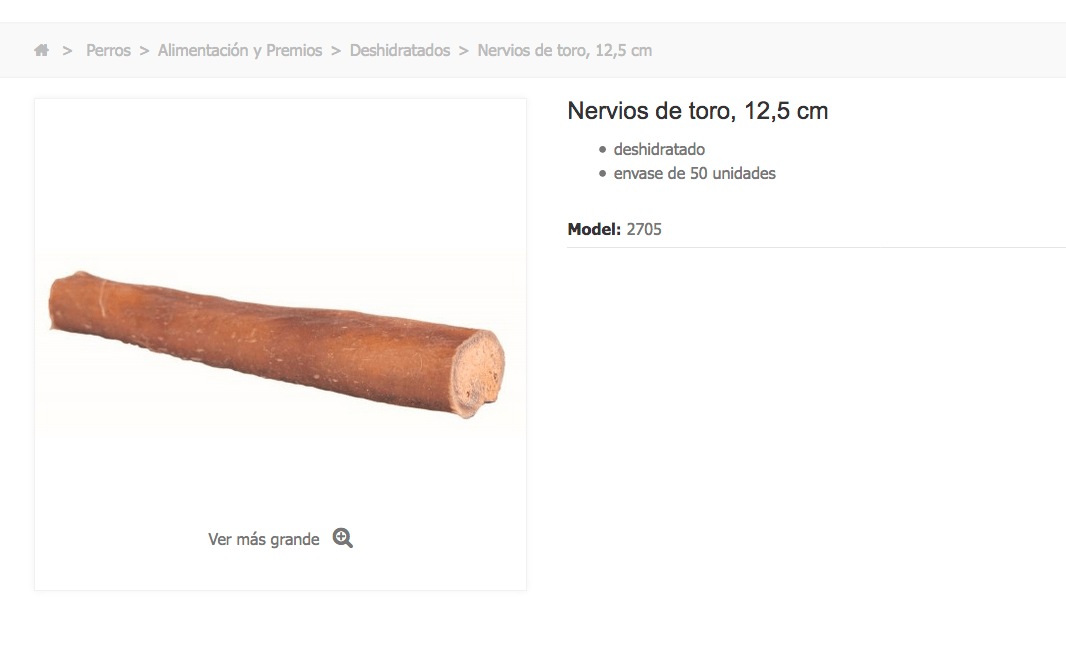The width and height of the screenshot is (1066, 660).
Task: Click the bull pizzle product photo
Action: 277,344
